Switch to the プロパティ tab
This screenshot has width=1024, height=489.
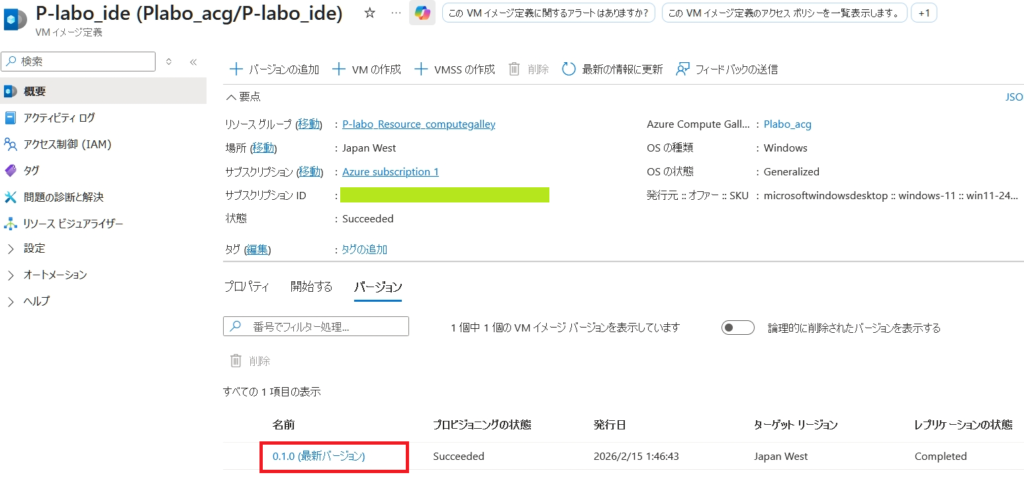(246, 287)
